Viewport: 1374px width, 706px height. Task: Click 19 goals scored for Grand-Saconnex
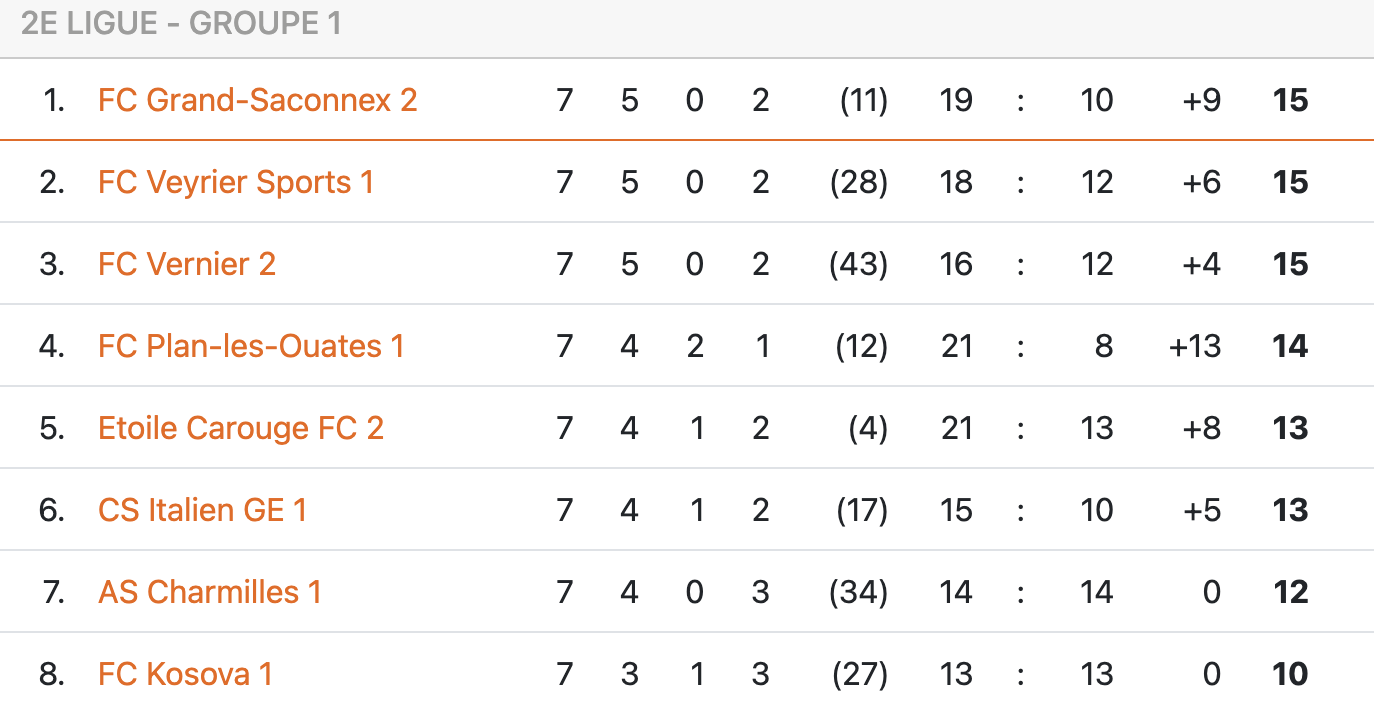coord(956,100)
